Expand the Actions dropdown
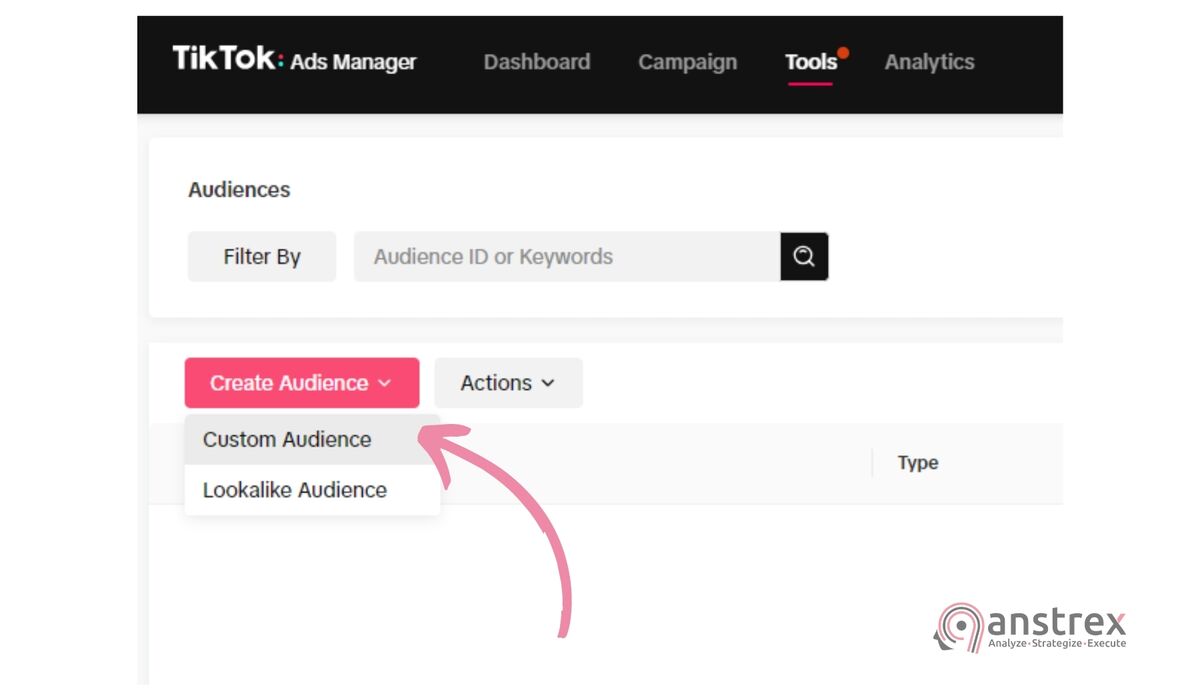 [x=508, y=382]
